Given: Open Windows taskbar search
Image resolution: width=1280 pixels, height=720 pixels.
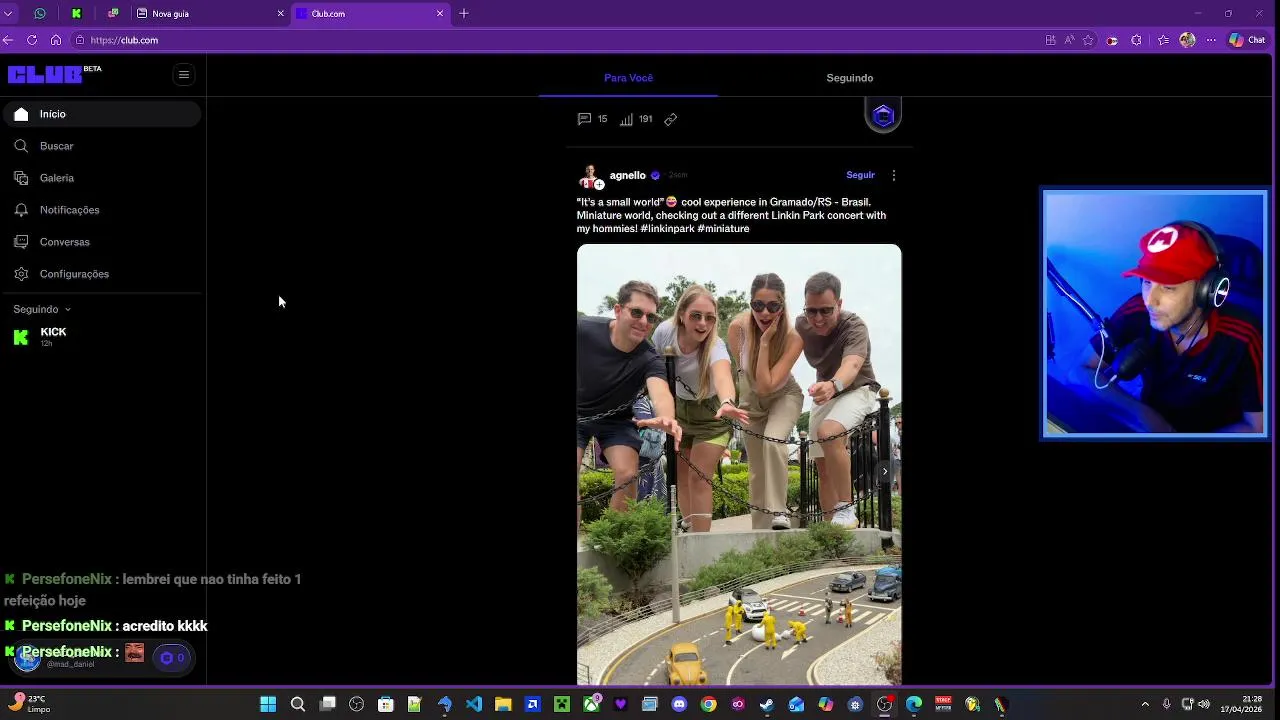Looking at the screenshot, I should [x=298, y=704].
